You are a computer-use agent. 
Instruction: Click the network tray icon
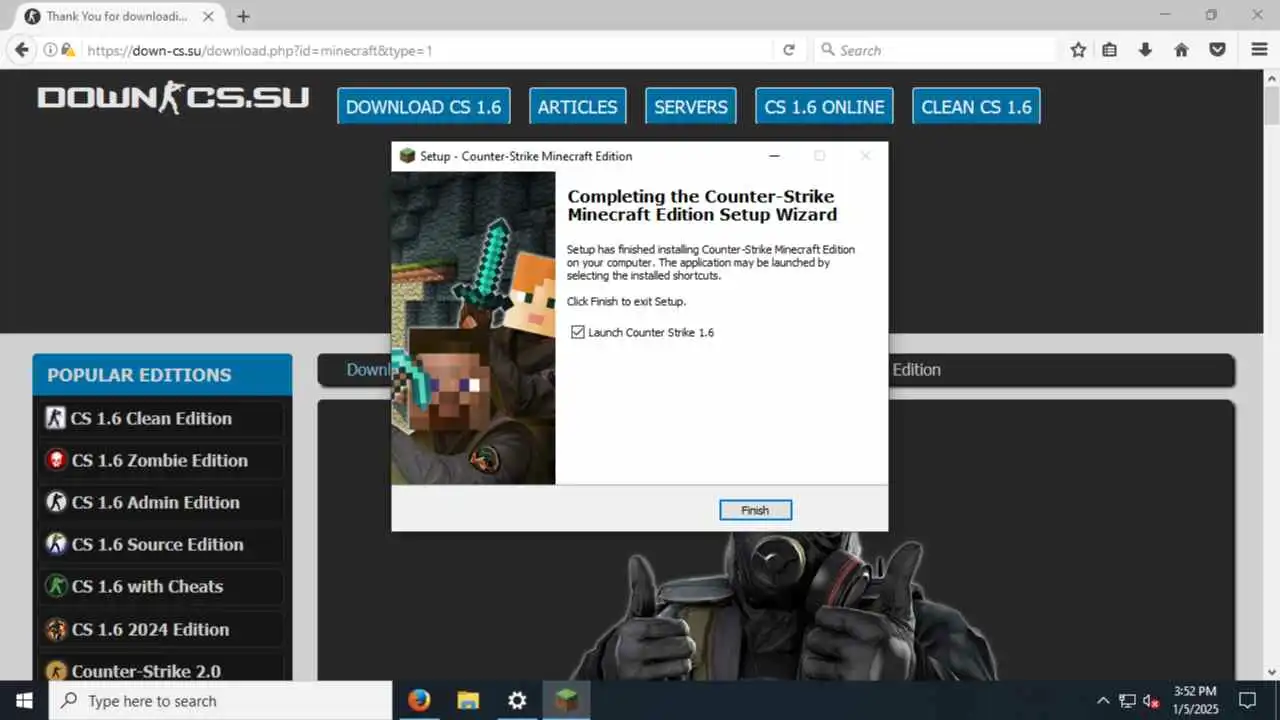(1127, 701)
